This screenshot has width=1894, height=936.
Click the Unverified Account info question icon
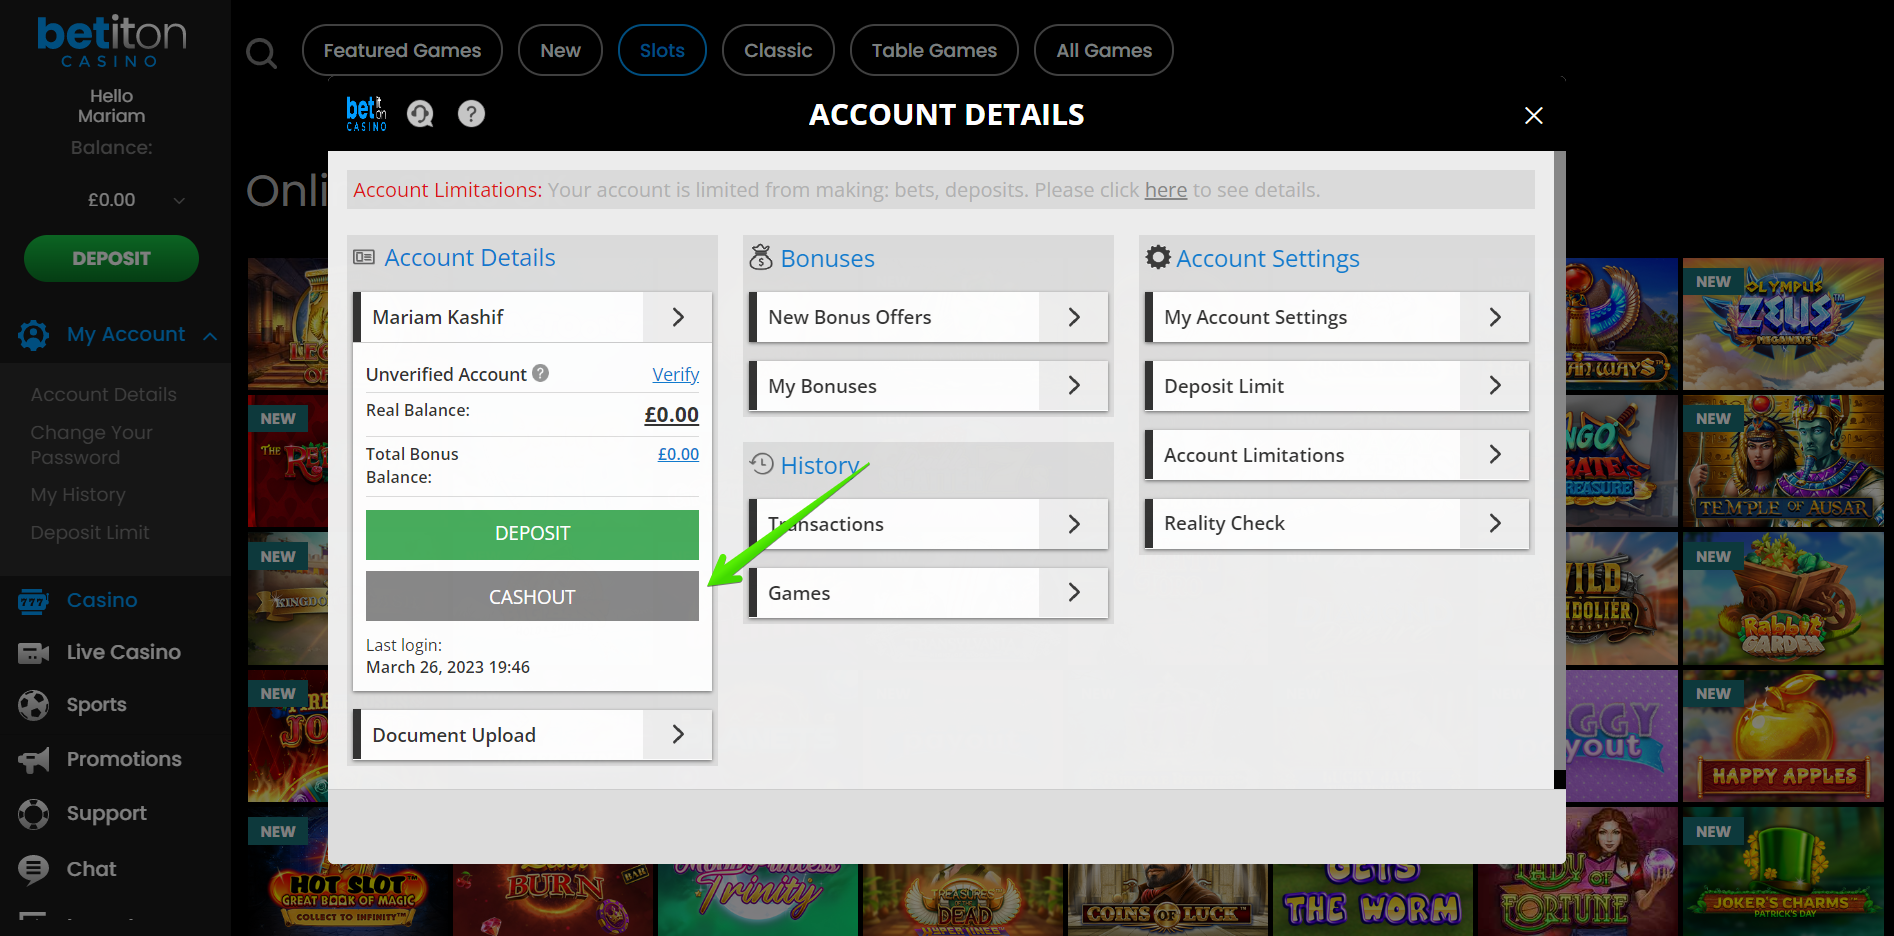[x=540, y=373]
